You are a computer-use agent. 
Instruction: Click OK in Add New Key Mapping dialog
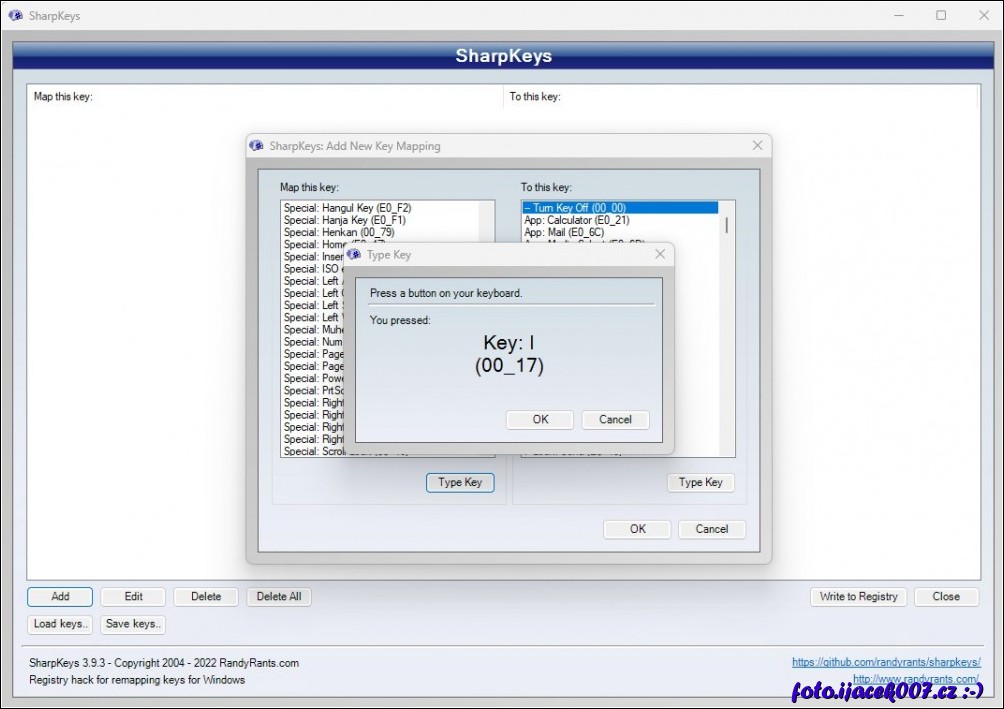coord(637,529)
